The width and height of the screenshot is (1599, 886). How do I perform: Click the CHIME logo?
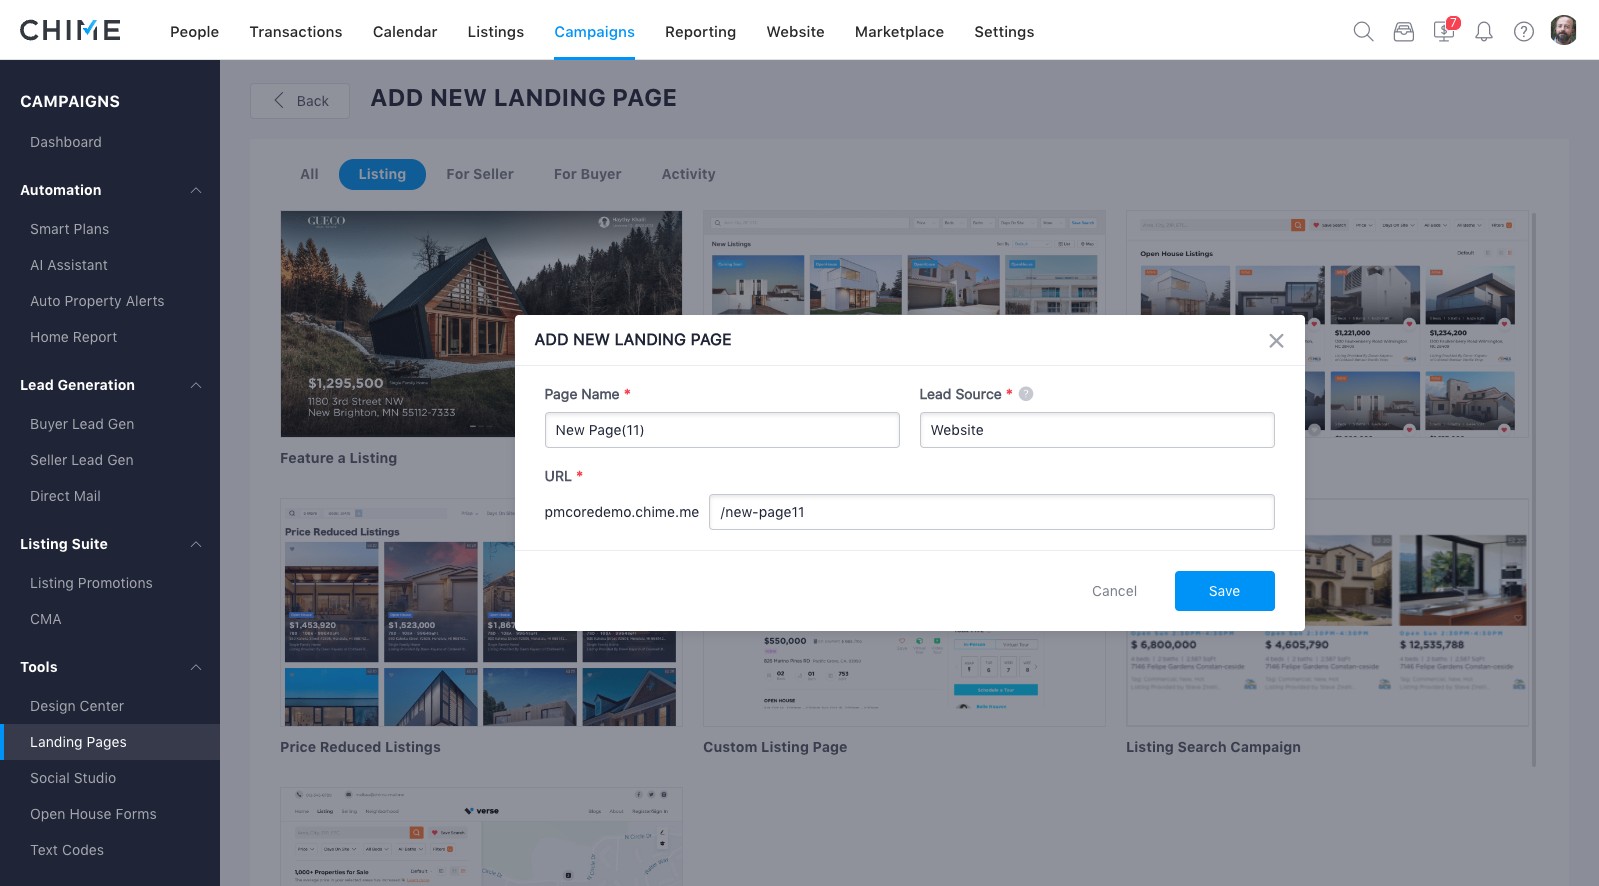click(x=70, y=30)
